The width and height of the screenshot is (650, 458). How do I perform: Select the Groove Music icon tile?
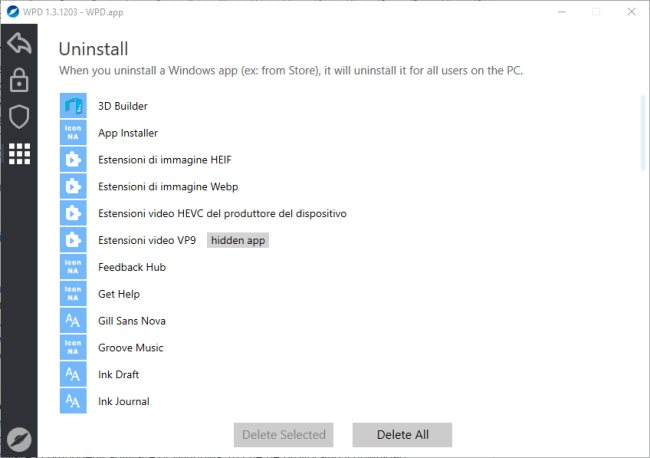73,347
